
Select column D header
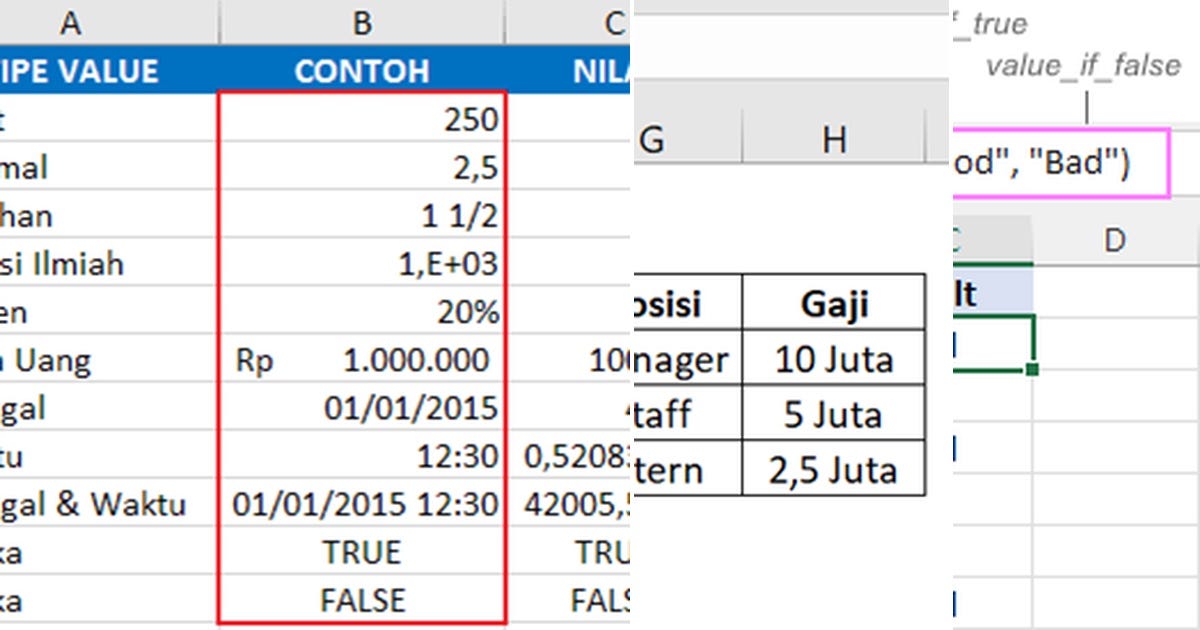pos(1113,239)
